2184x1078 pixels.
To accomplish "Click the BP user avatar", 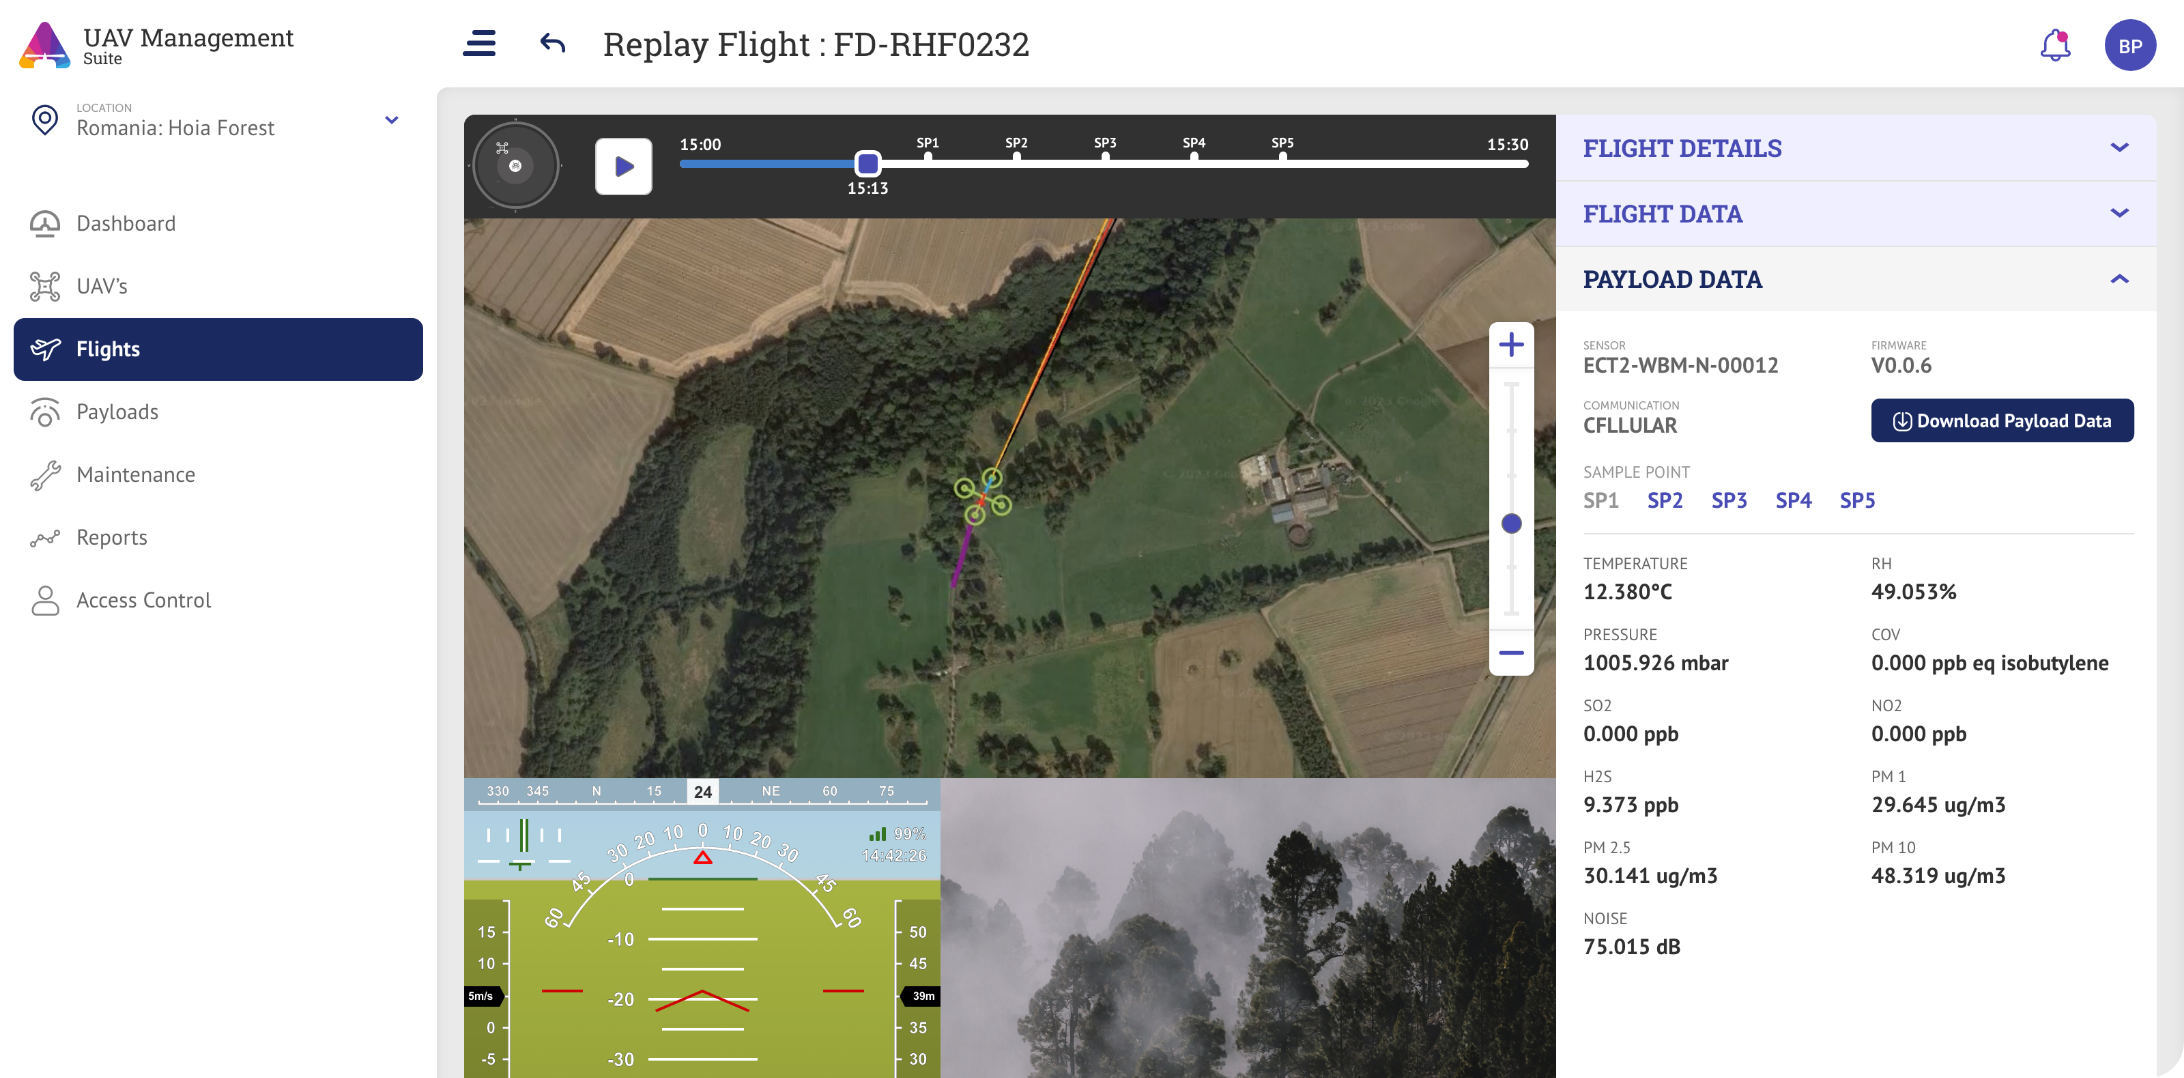I will (2130, 44).
